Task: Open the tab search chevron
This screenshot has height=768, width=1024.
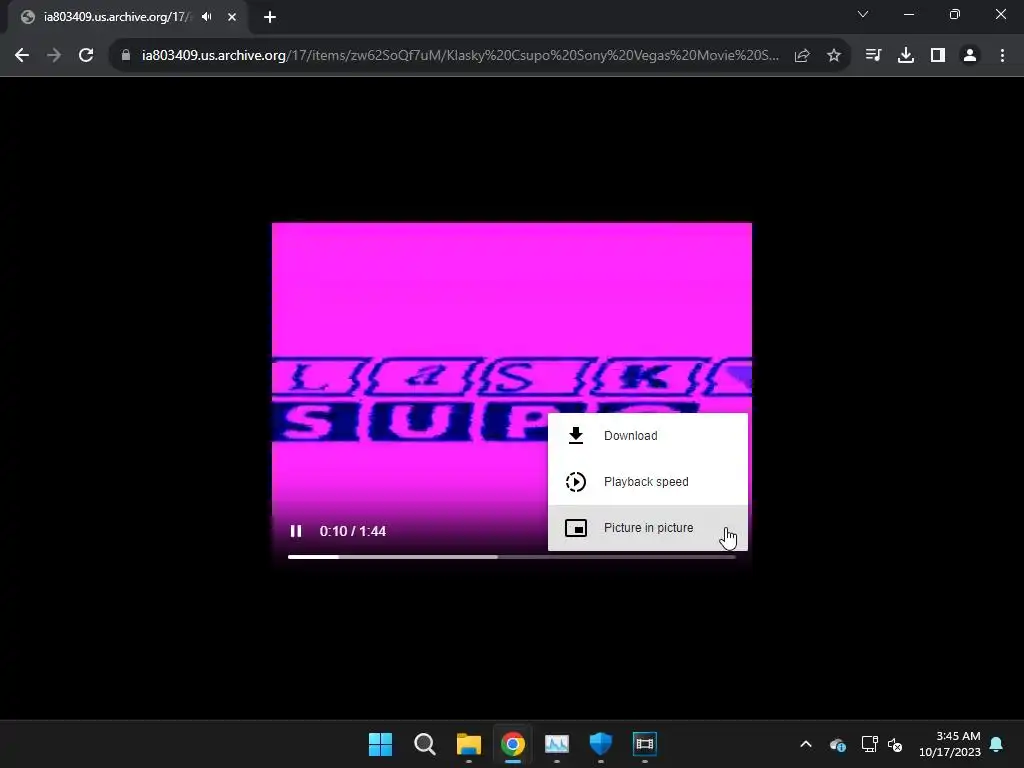Action: coord(863,14)
